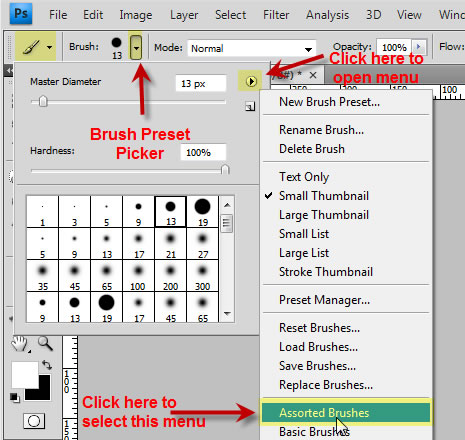
Task: Switch to Stroke Thumbnail view
Action: pyautogui.click(x=326, y=272)
